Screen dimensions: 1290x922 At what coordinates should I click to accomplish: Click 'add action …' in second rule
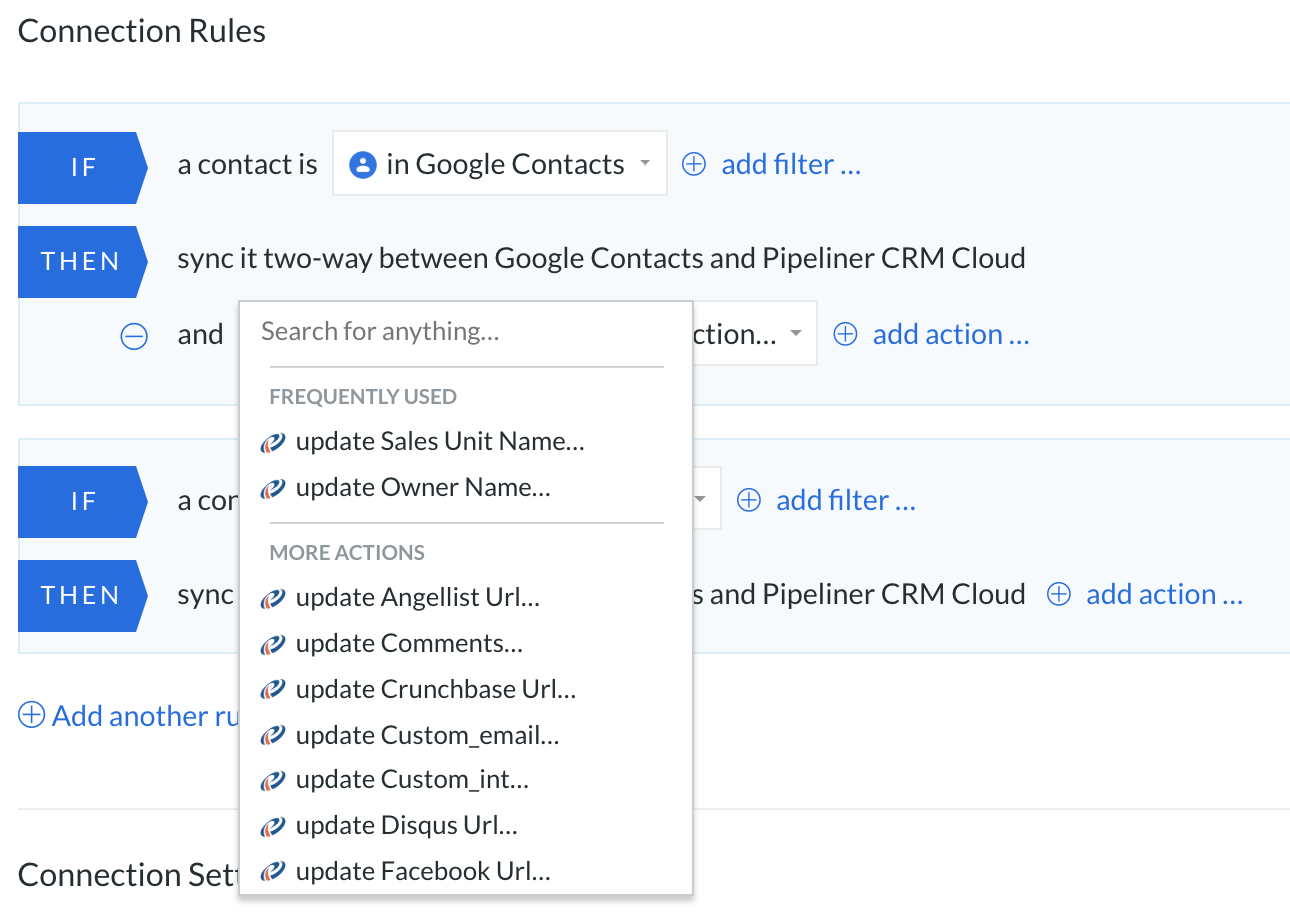coord(1165,594)
